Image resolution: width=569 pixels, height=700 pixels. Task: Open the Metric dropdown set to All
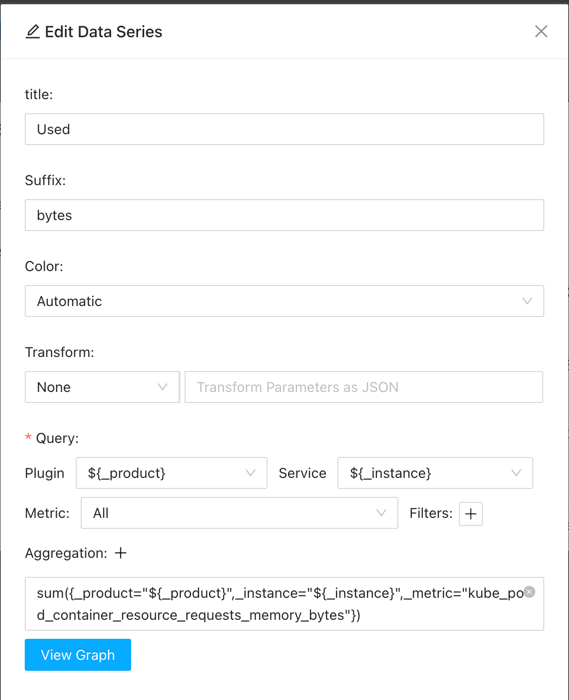239,513
